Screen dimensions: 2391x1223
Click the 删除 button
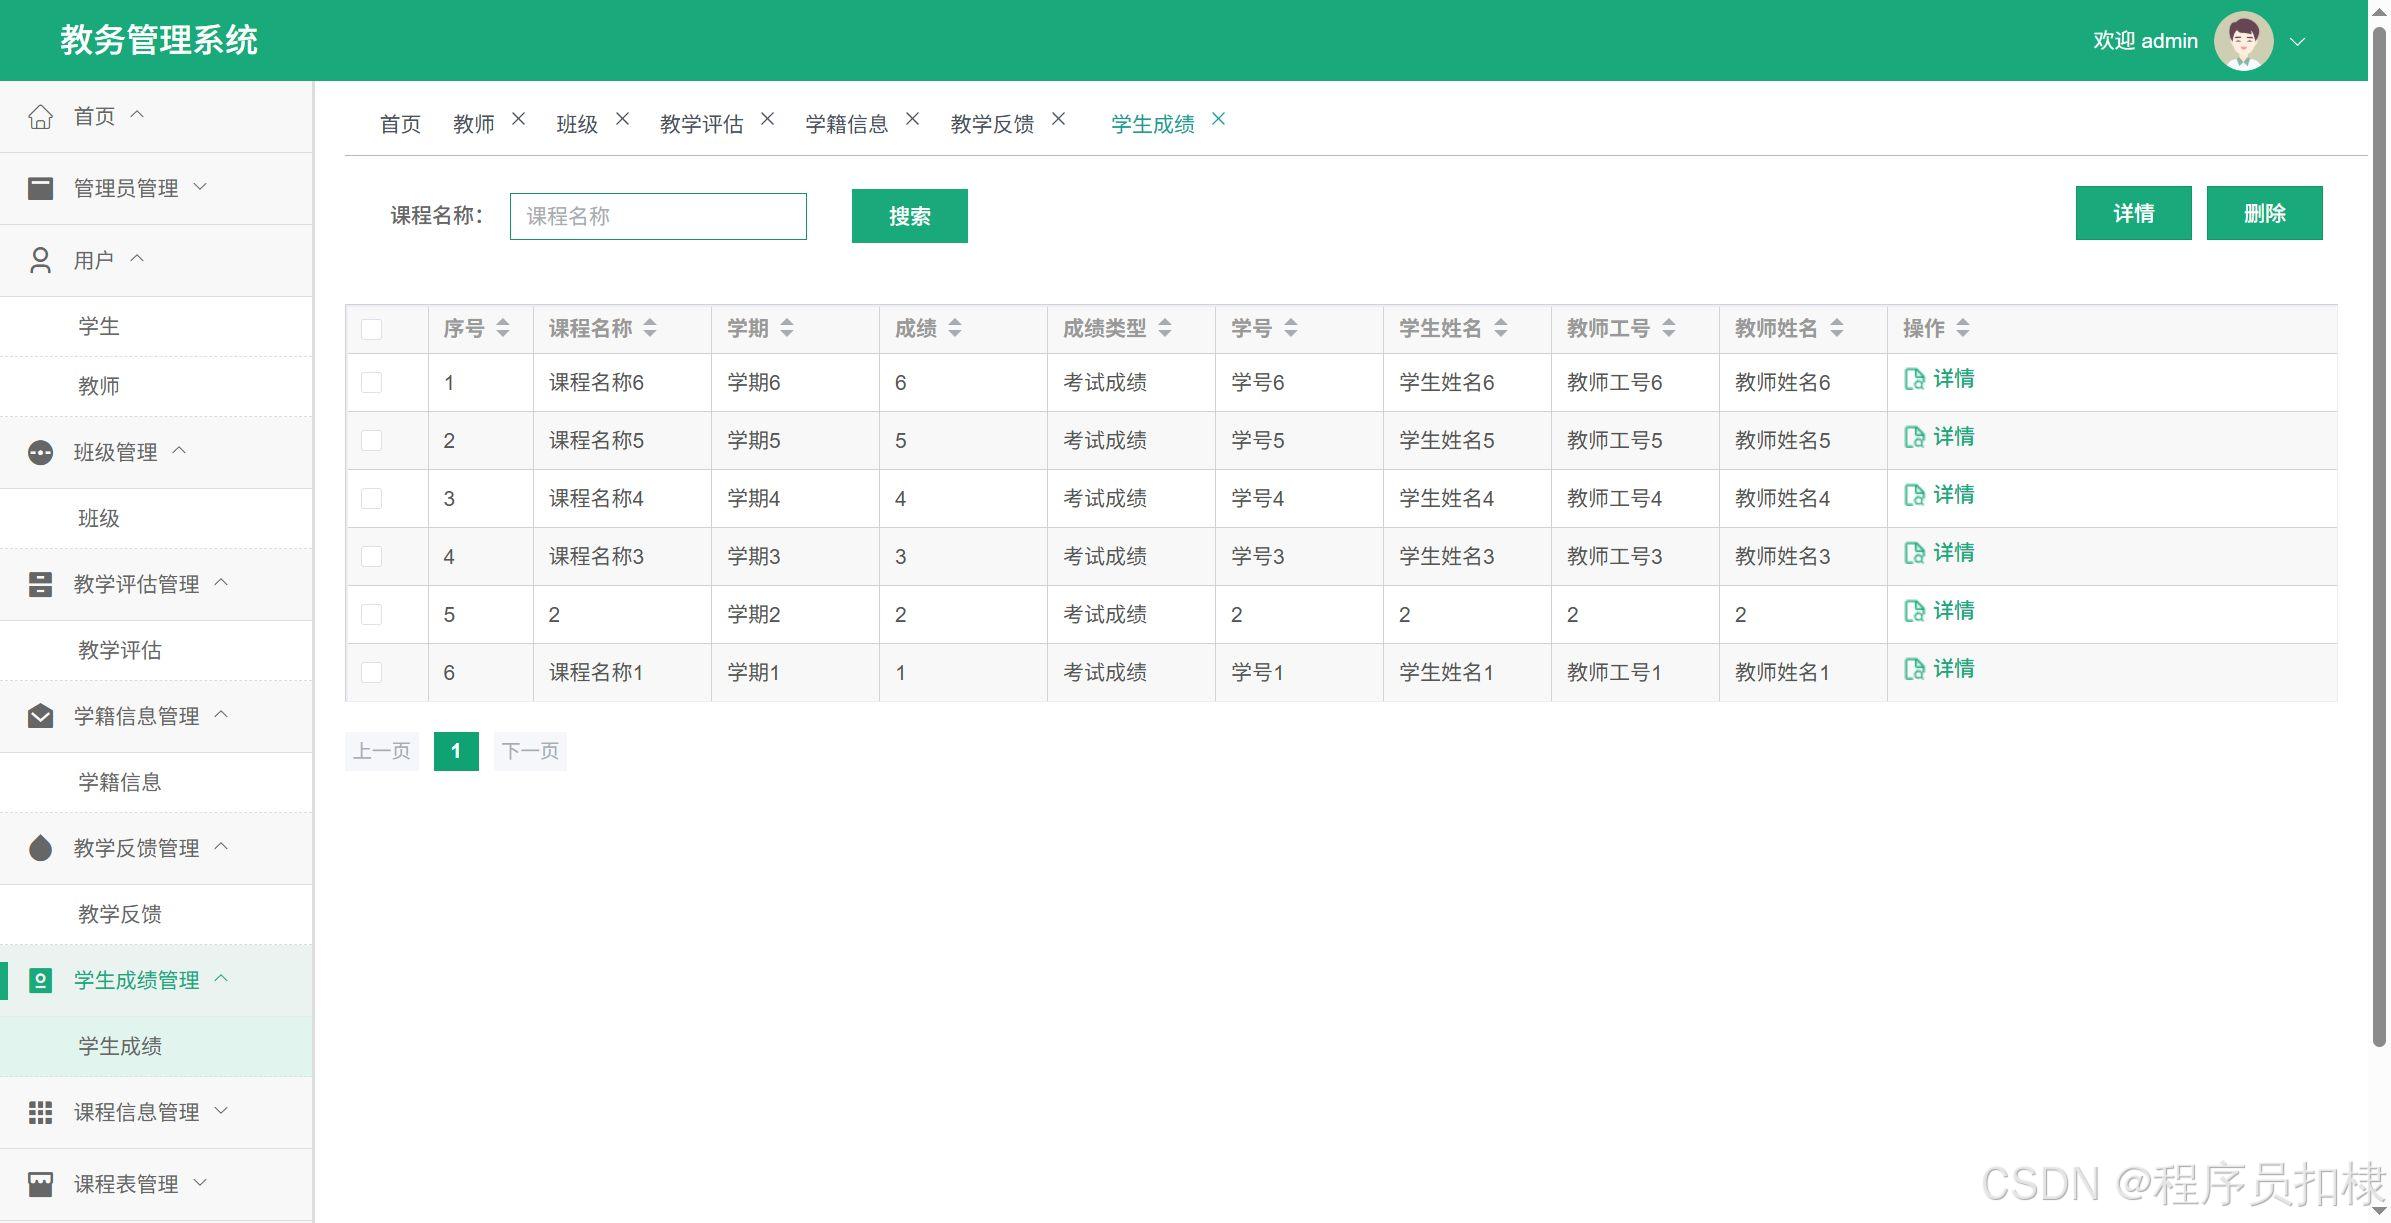(2264, 213)
